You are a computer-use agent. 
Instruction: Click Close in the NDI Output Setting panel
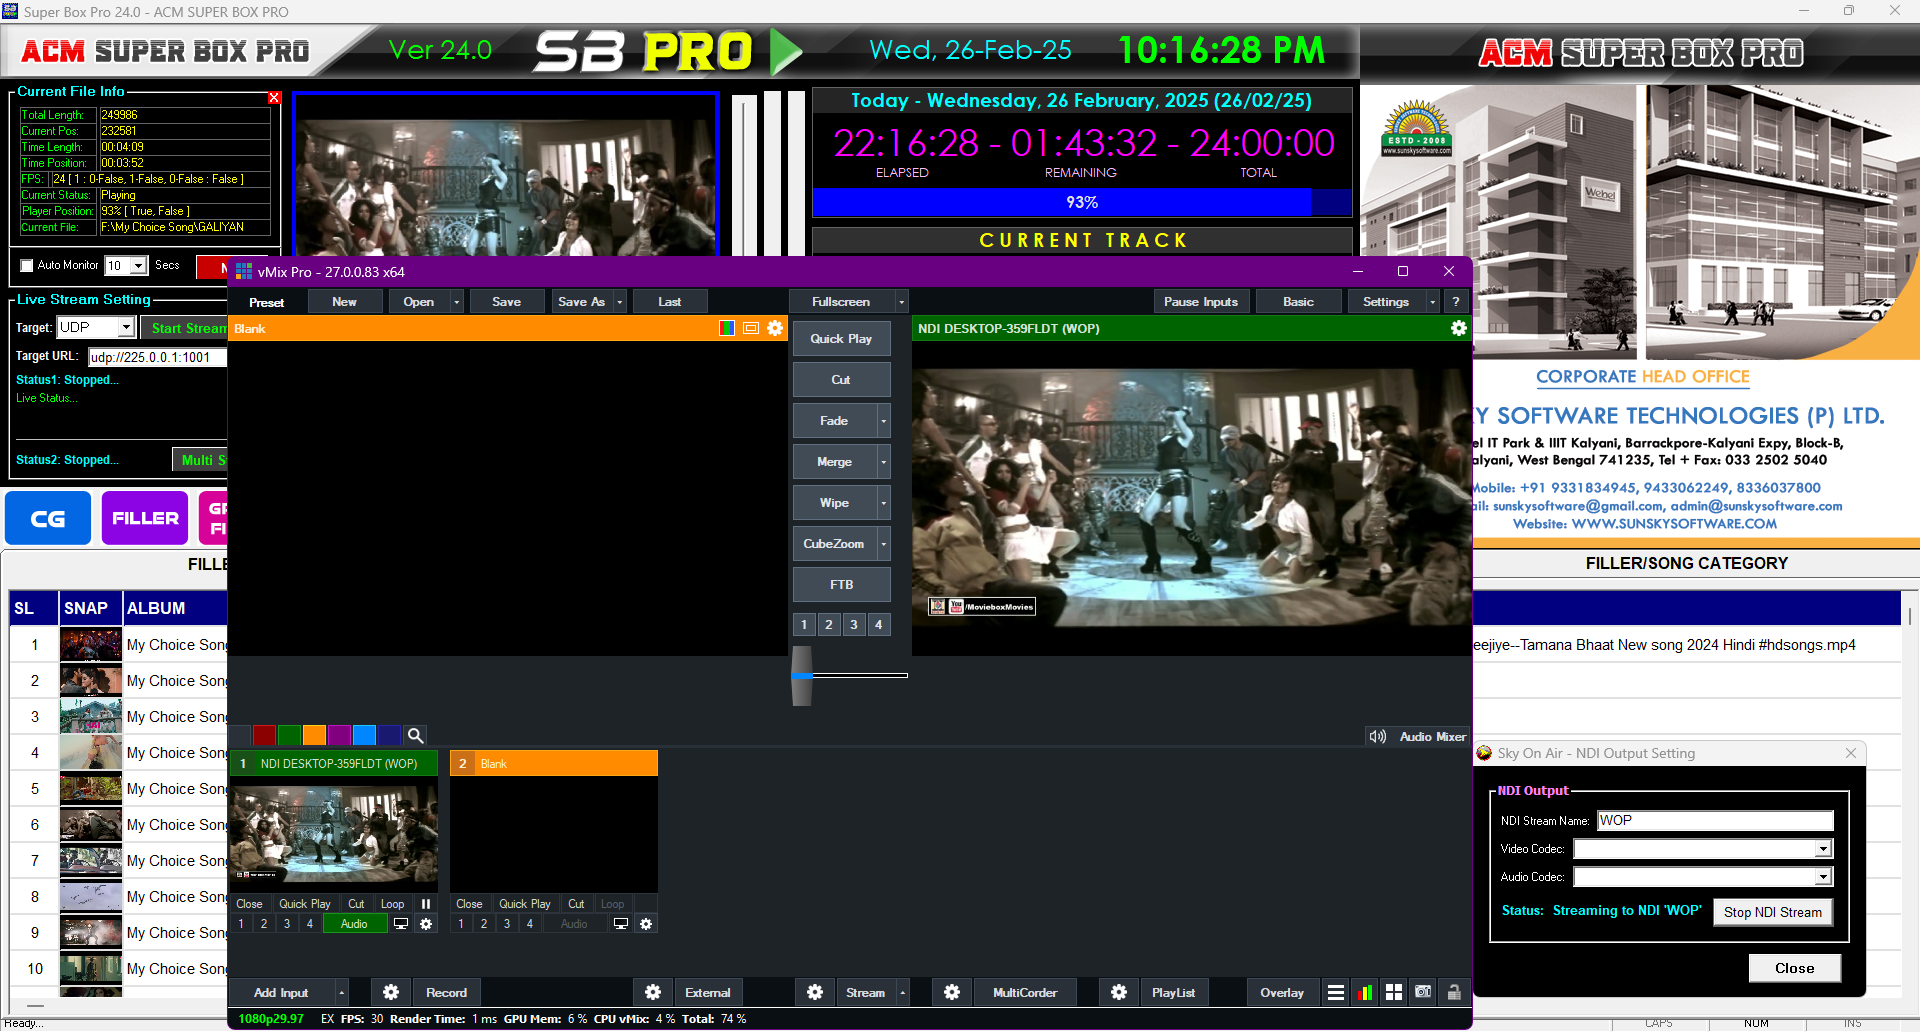[x=1795, y=968]
